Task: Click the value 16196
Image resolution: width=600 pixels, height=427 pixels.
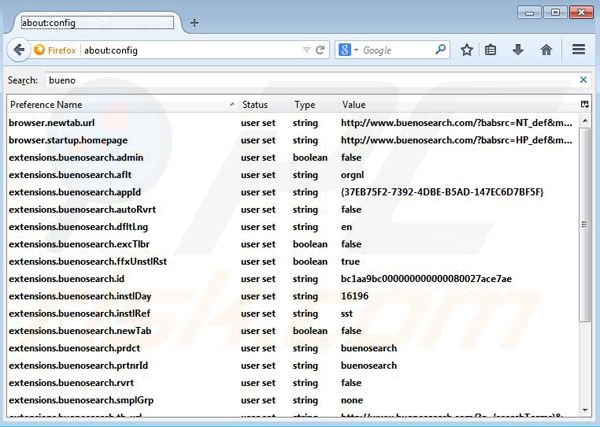Action: click(x=355, y=296)
